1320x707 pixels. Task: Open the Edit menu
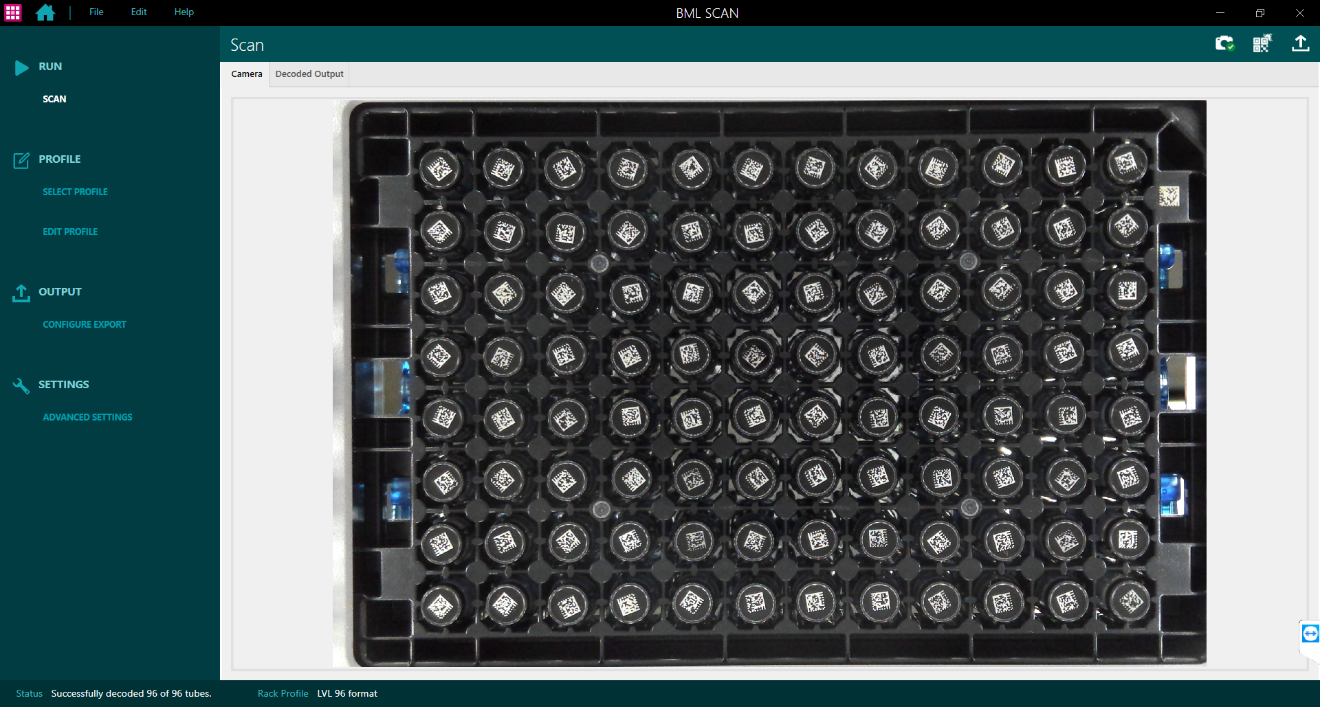139,12
